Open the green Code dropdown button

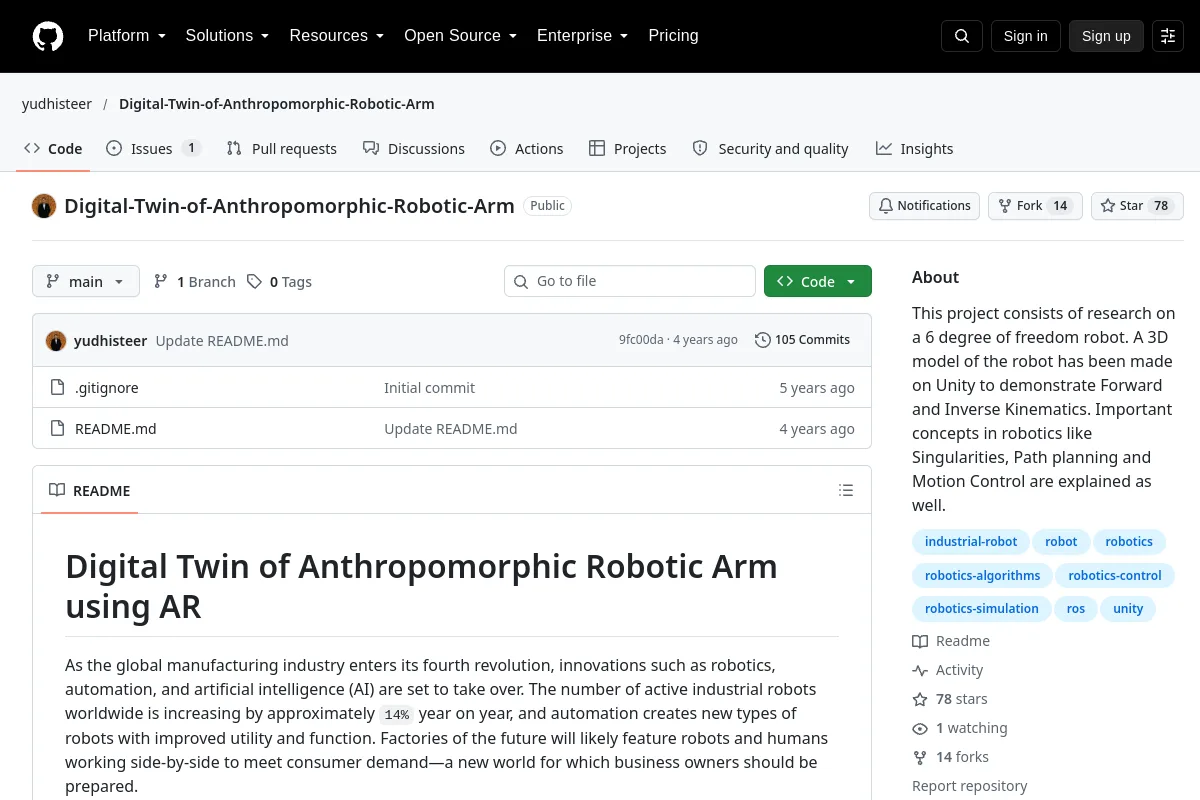coord(818,281)
